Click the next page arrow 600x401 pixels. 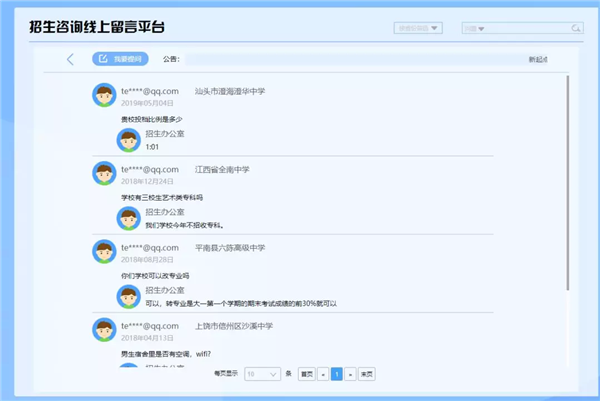[x=350, y=373]
